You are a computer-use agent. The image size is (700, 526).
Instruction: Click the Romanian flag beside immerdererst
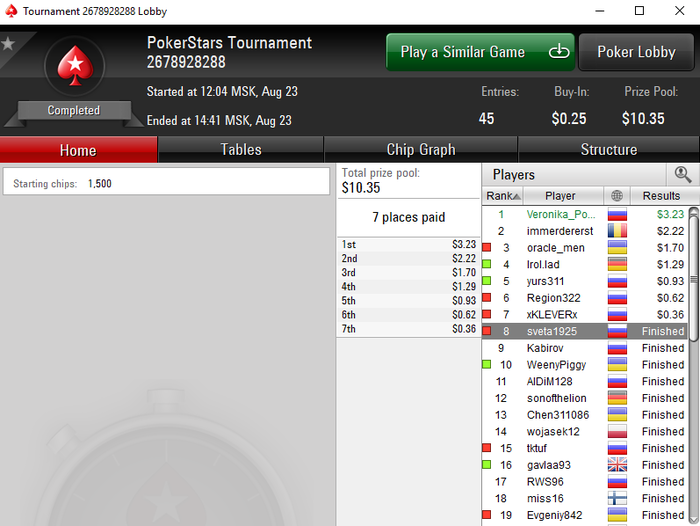[617, 231]
